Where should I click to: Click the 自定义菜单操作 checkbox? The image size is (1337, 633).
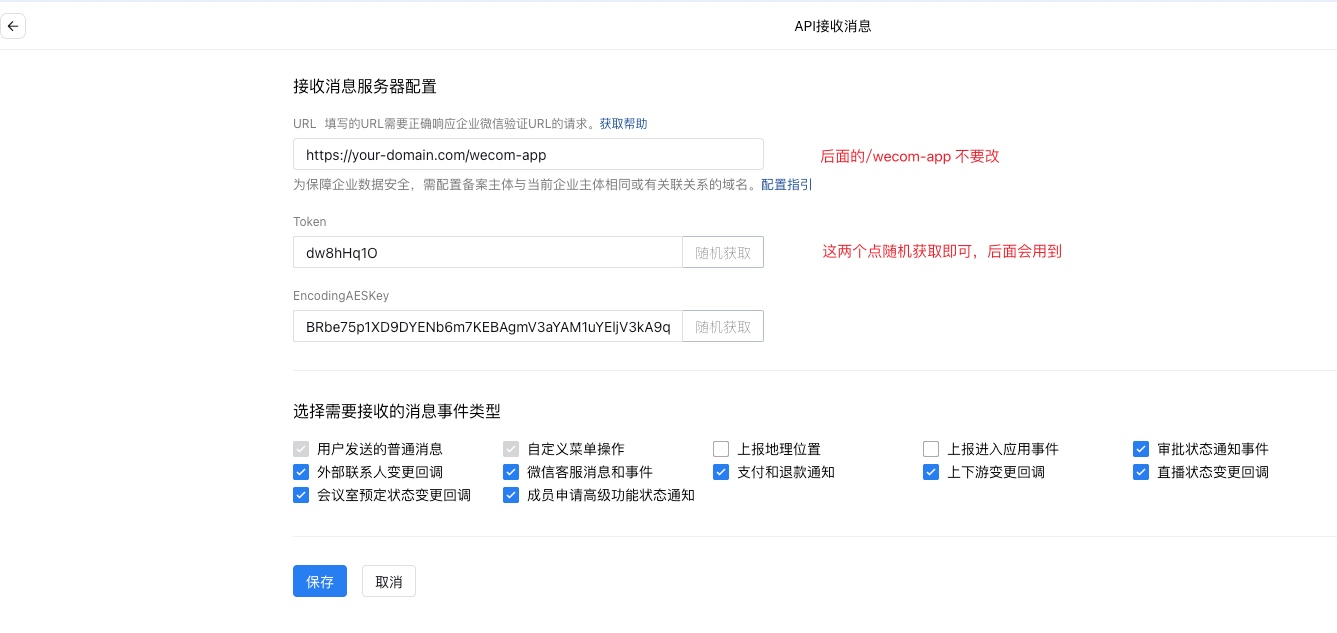pos(511,449)
